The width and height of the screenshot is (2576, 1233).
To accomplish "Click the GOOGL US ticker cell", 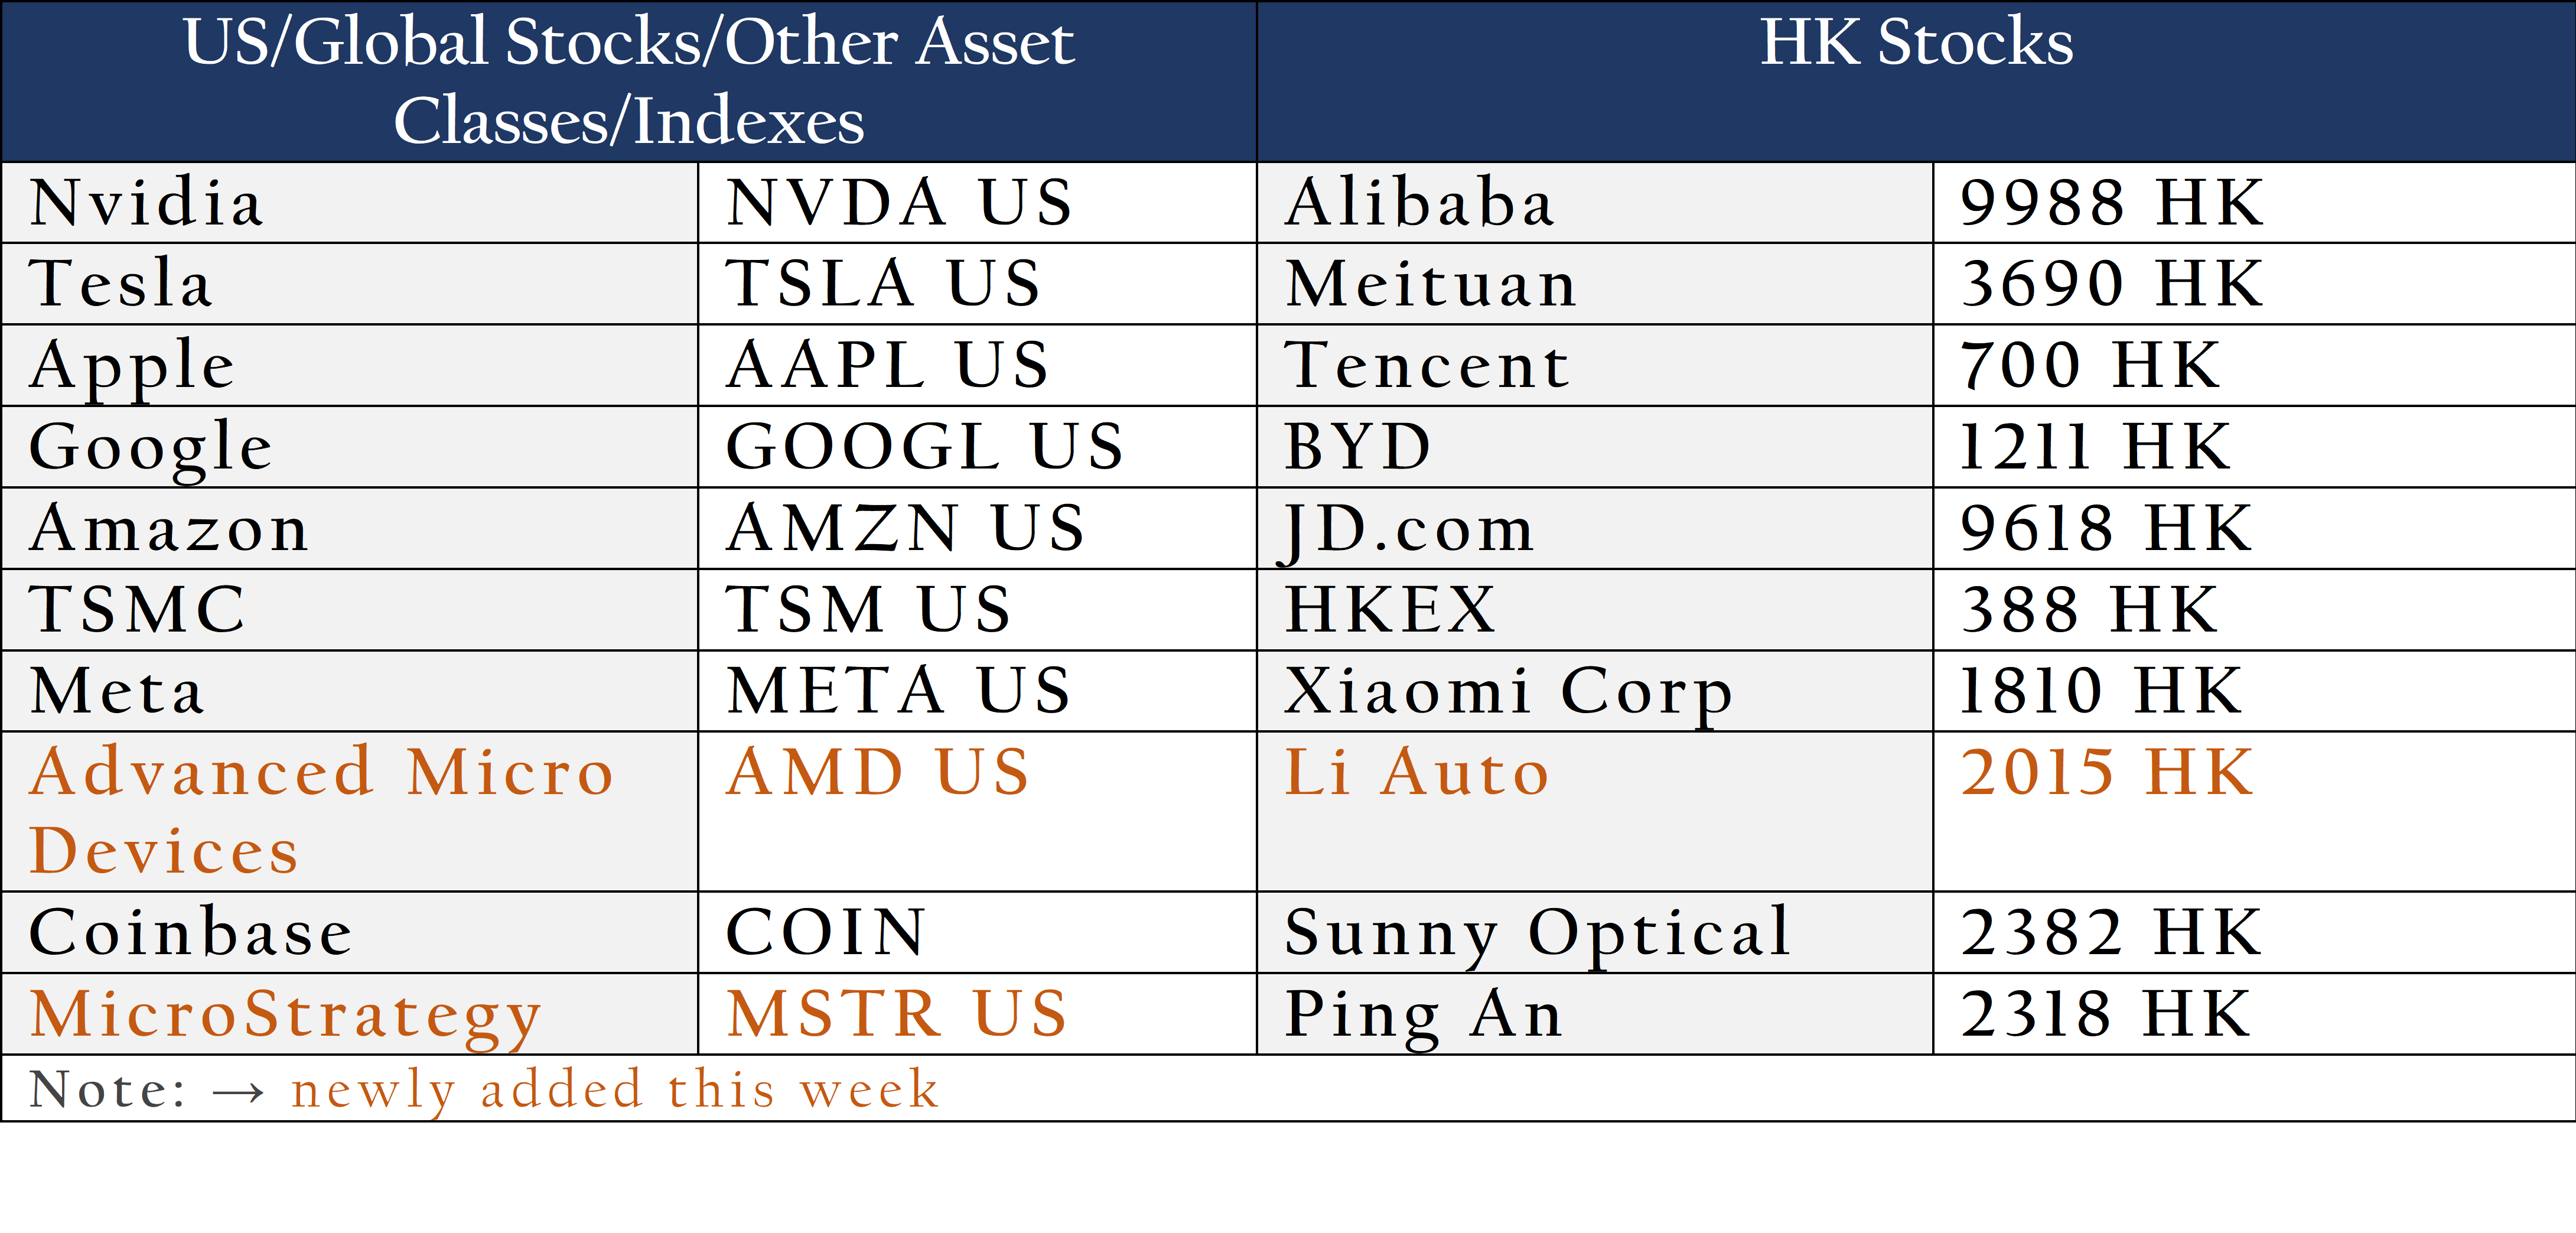I will click(924, 446).
